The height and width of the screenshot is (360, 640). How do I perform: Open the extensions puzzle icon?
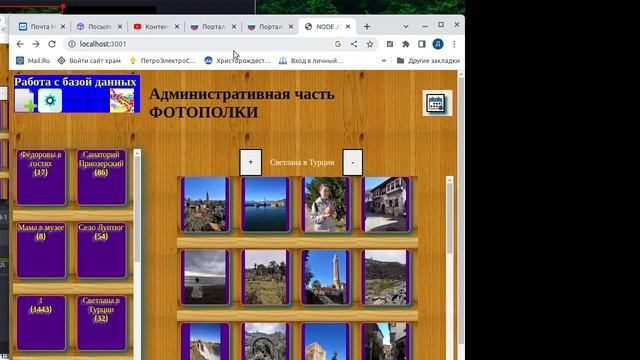[x=406, y=44]
